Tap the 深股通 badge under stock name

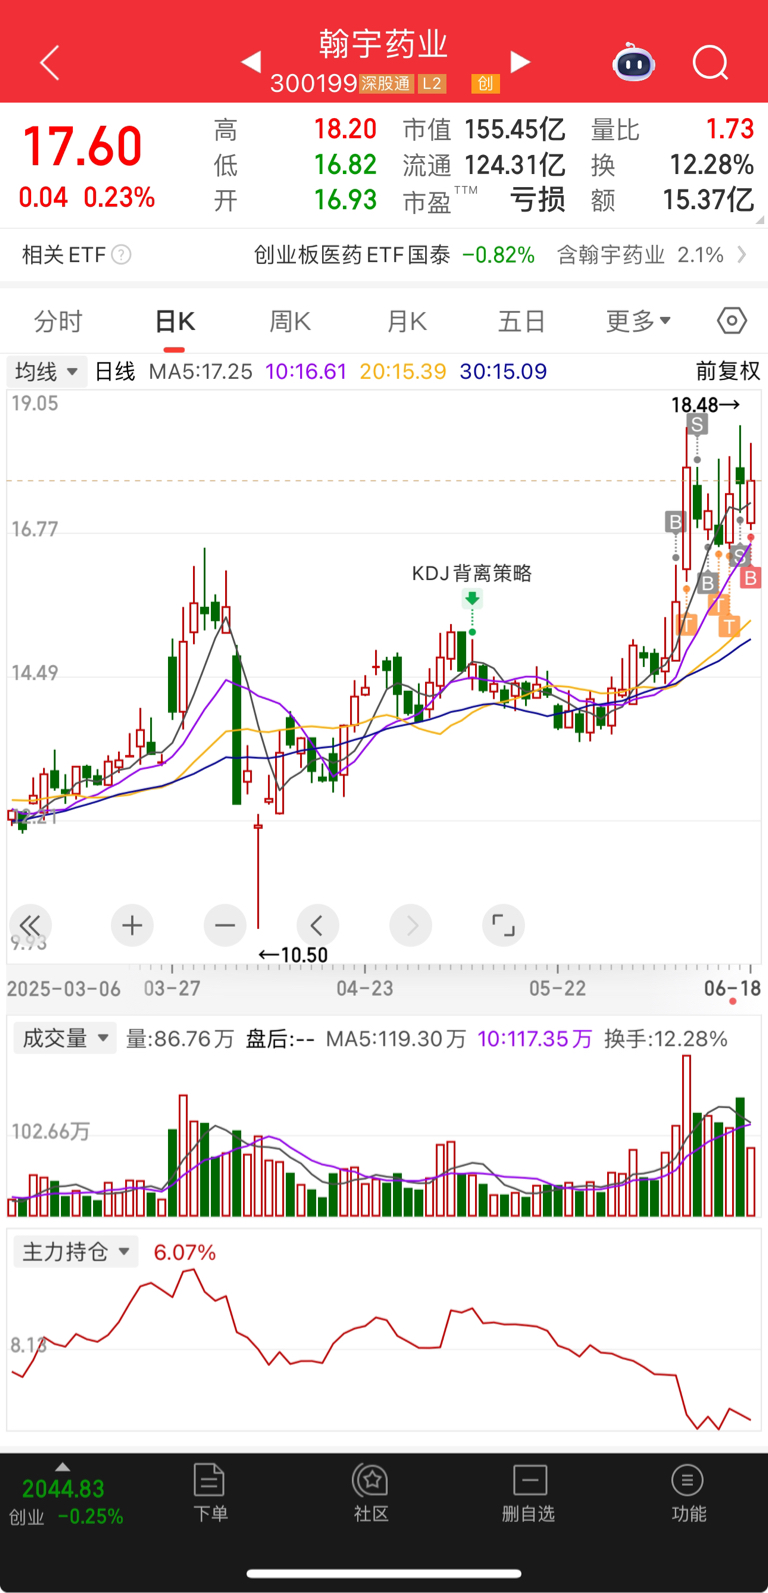(386, 84)
